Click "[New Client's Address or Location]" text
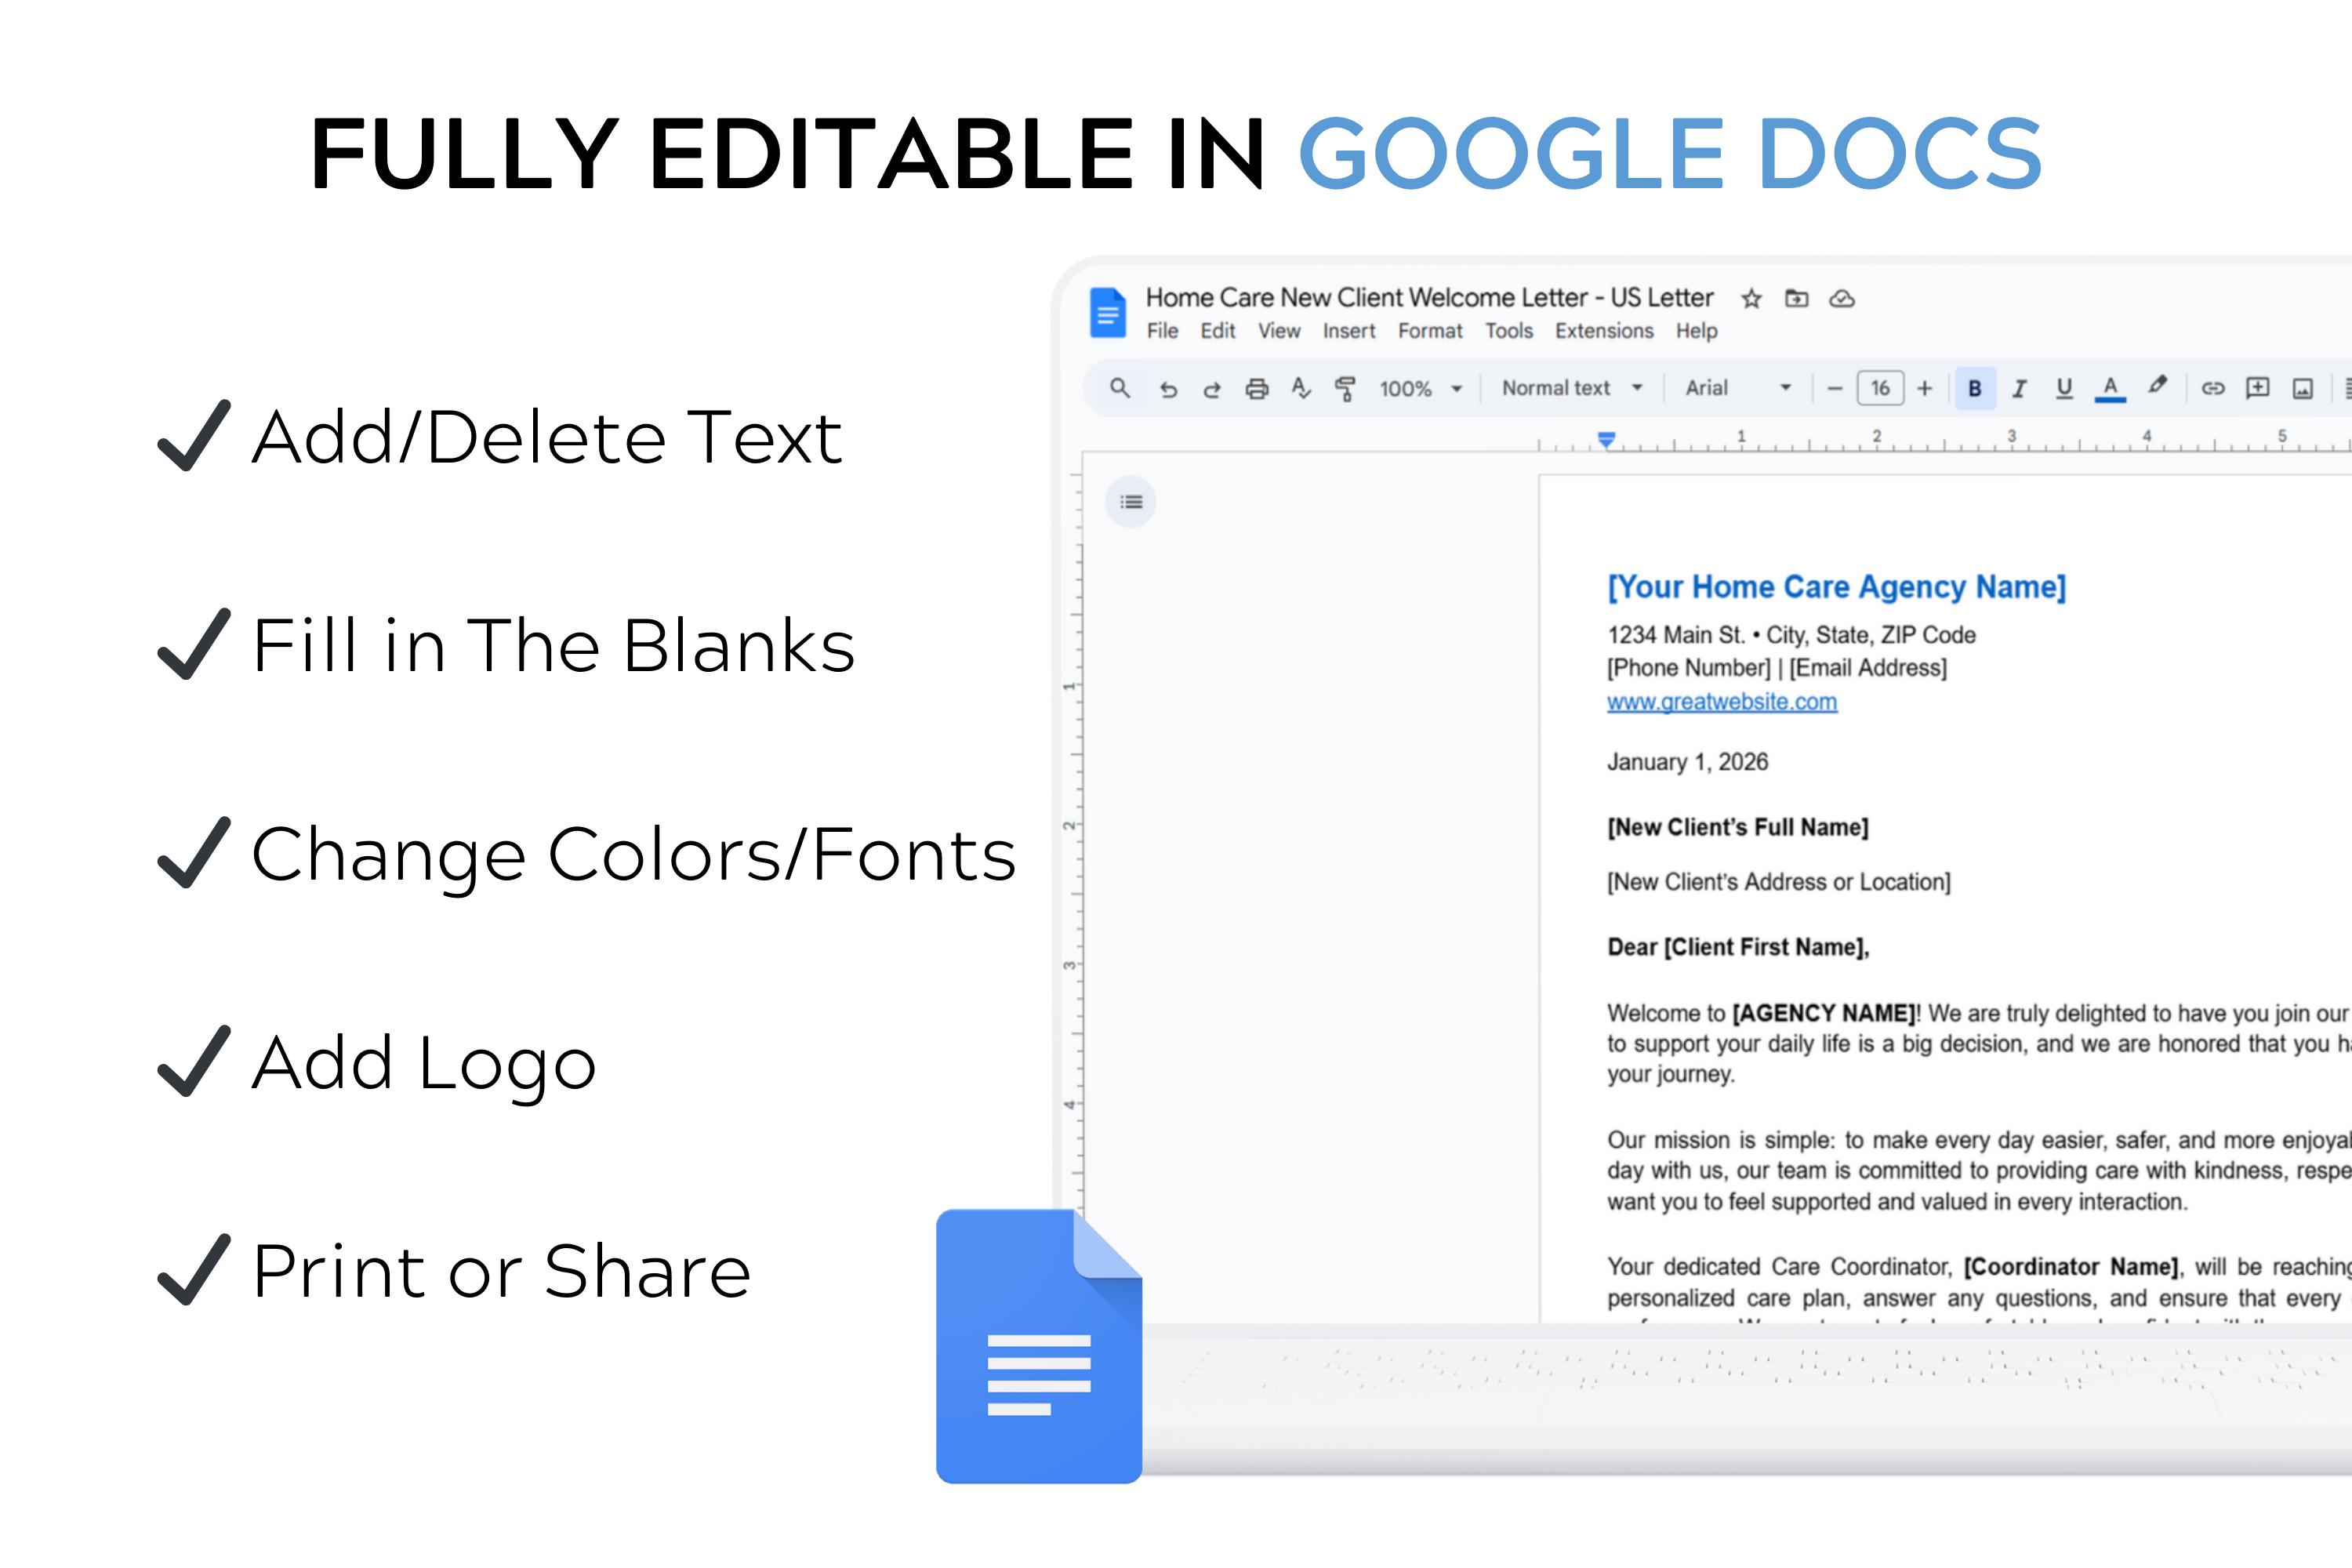2352x1568 pixels. (1779, 882)
